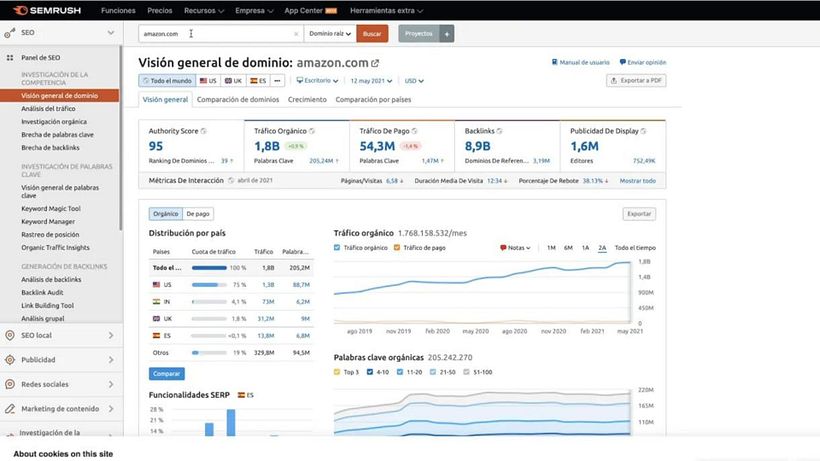This screenshot has height=461, width=820.
Task: Toggle the 51-100 keywords checkbox
Action: click(466, 372)
